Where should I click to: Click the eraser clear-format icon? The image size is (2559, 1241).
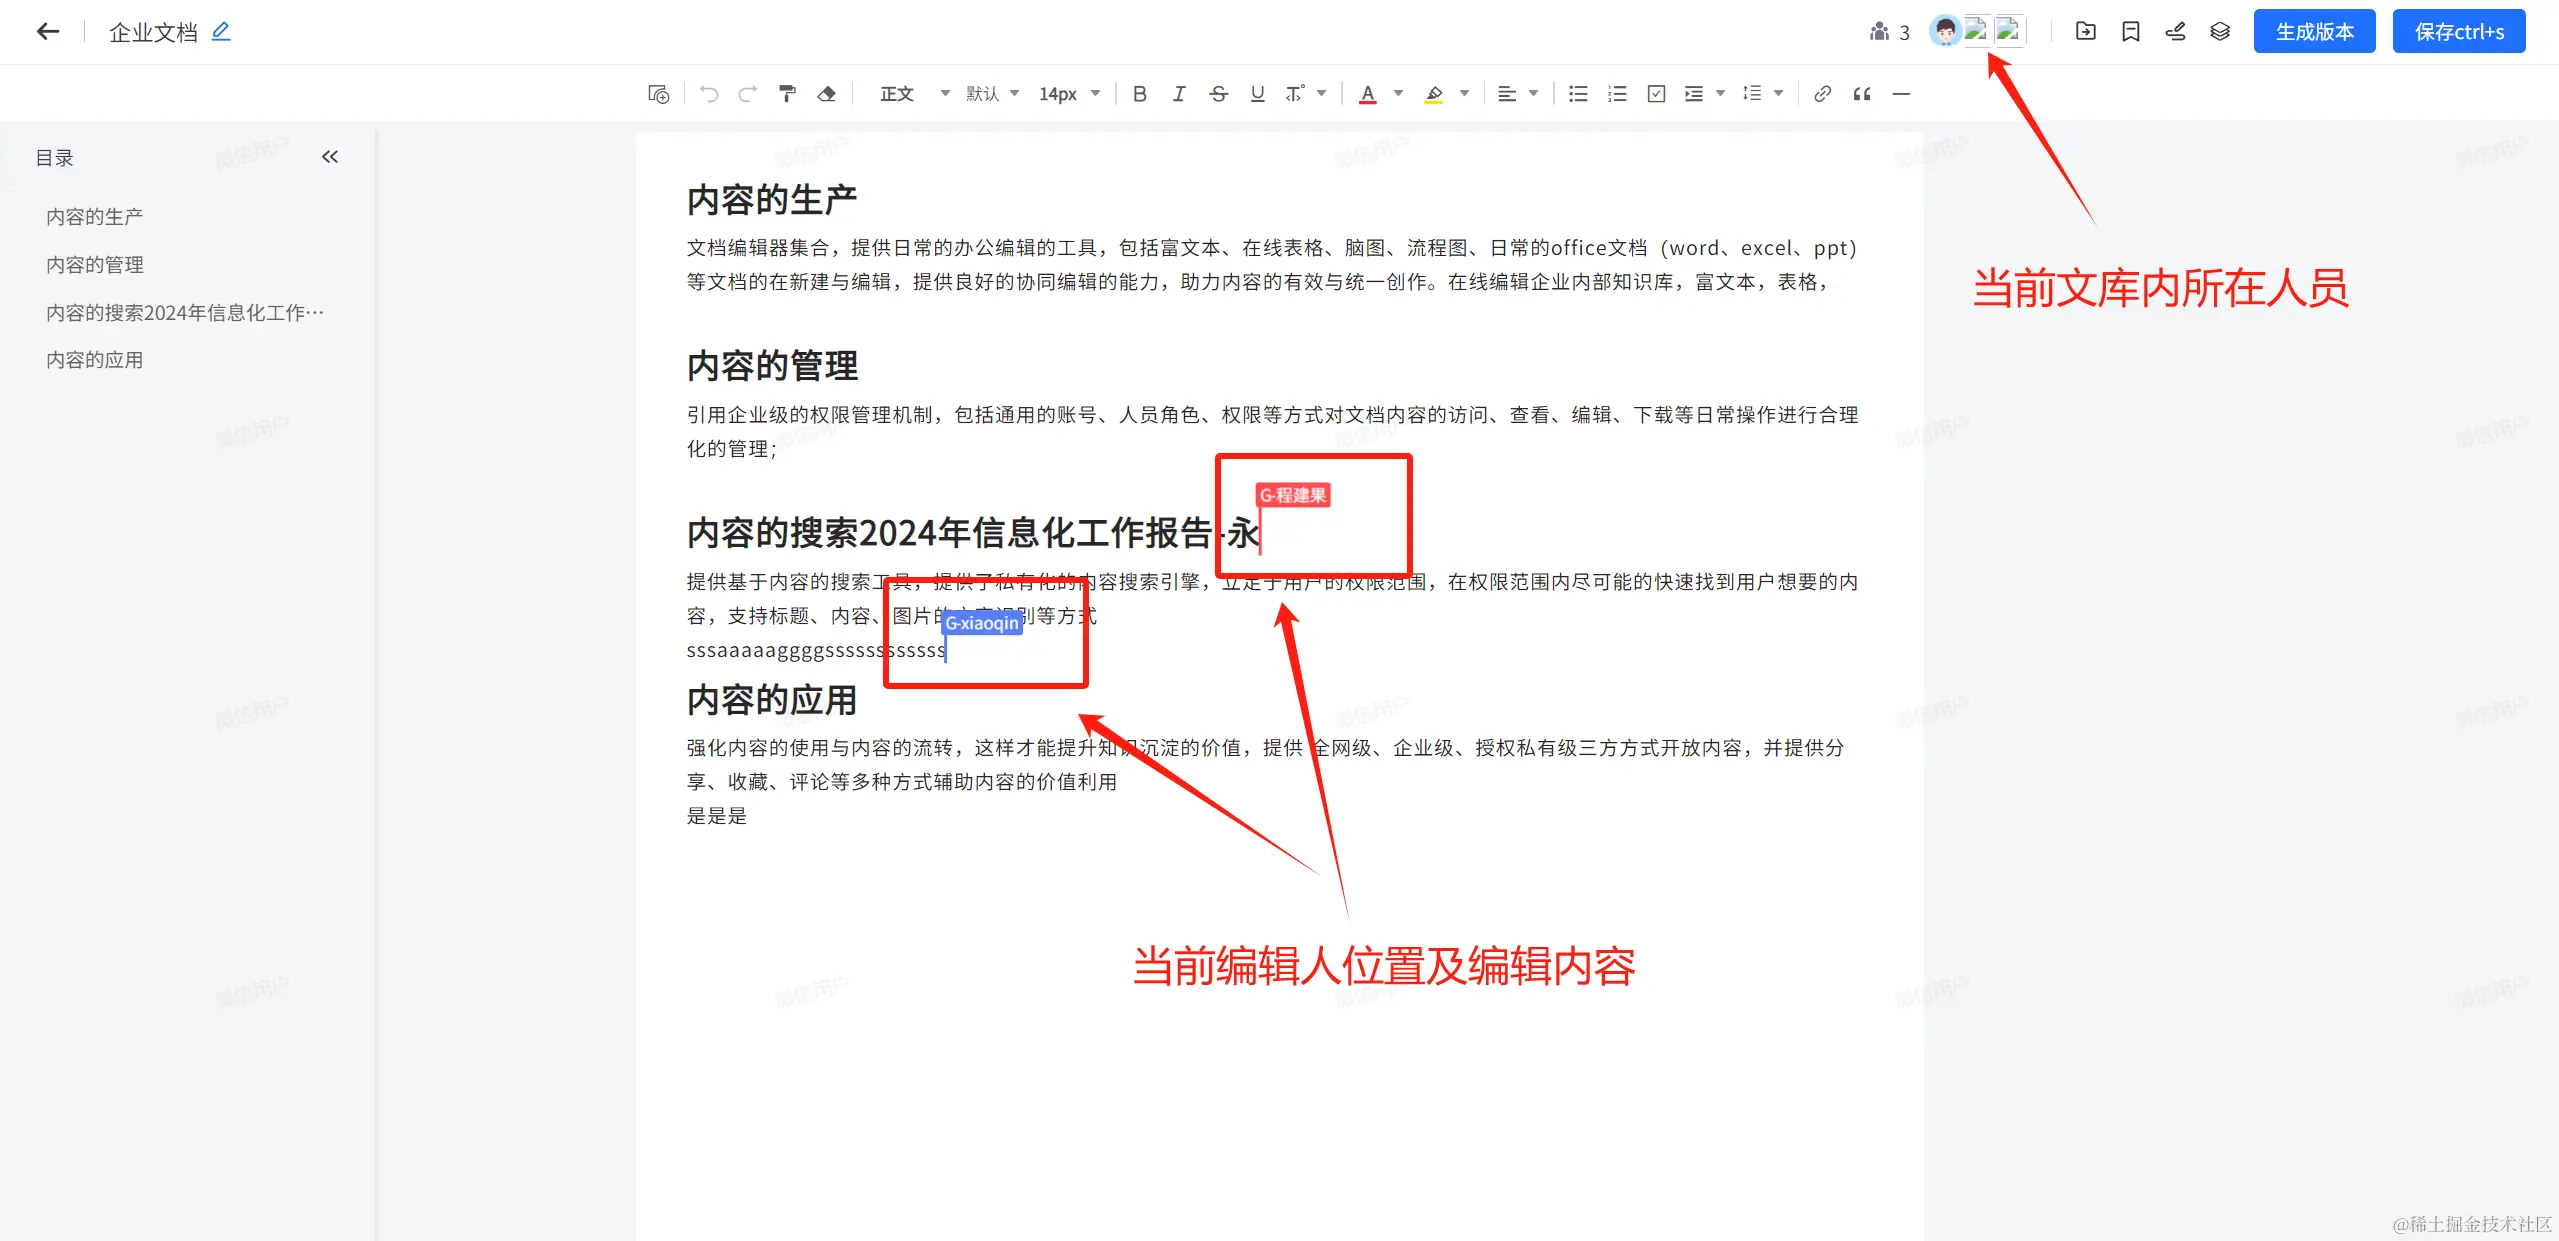click(x=826, y=94)
